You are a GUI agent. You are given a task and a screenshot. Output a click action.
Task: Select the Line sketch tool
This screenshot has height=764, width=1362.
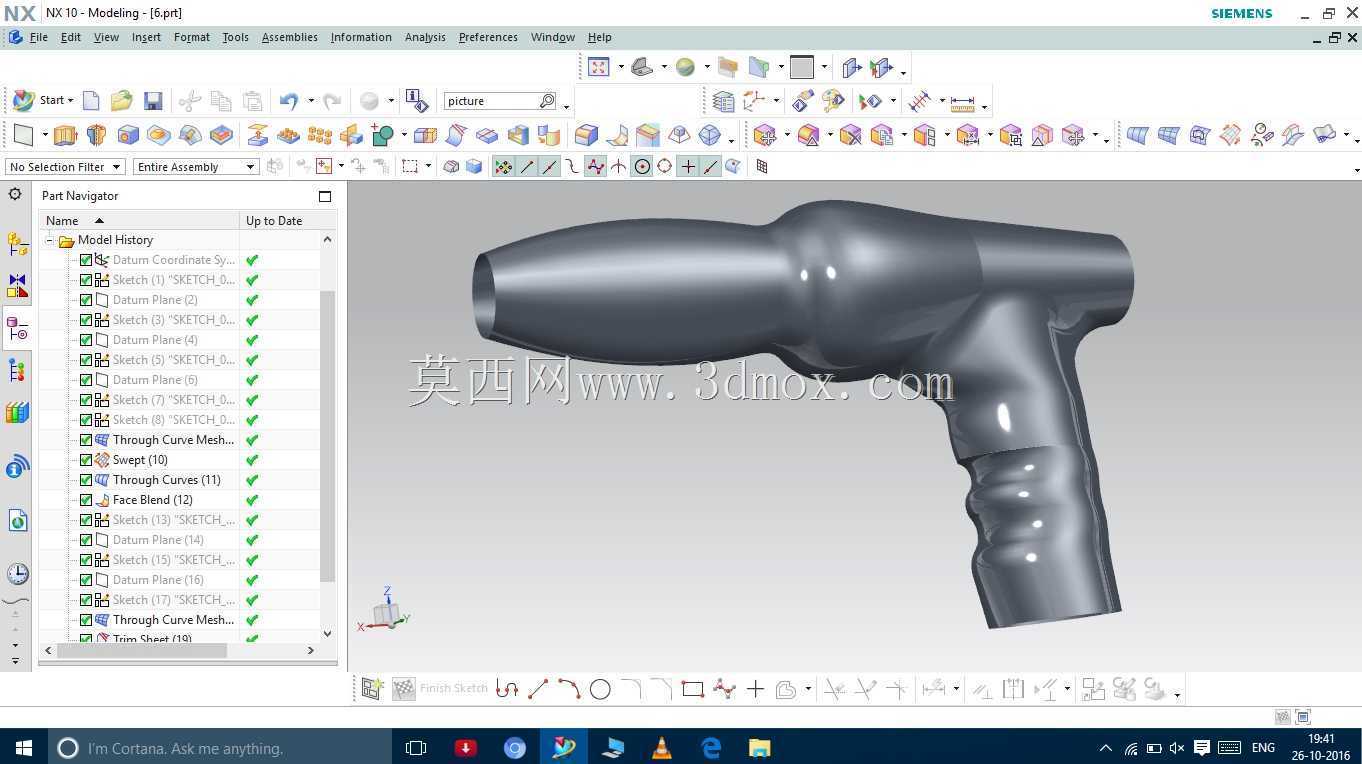[538, 689]
